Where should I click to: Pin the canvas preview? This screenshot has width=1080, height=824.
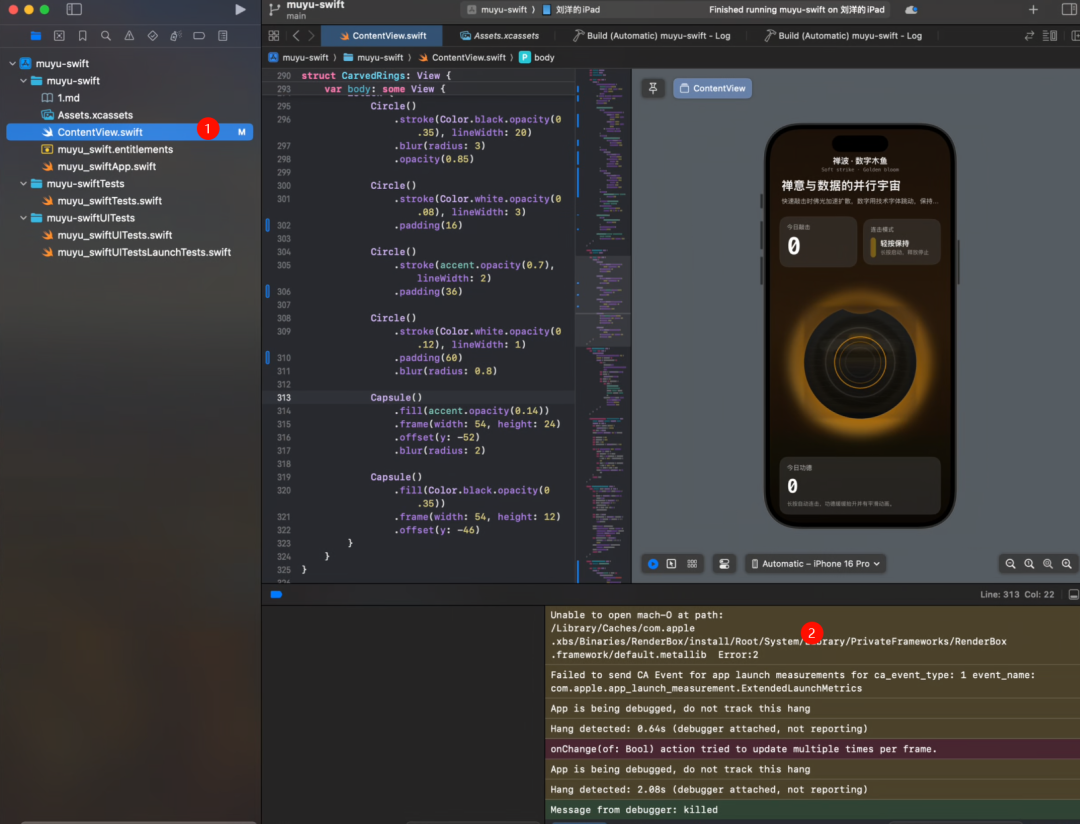coord(652,88)
